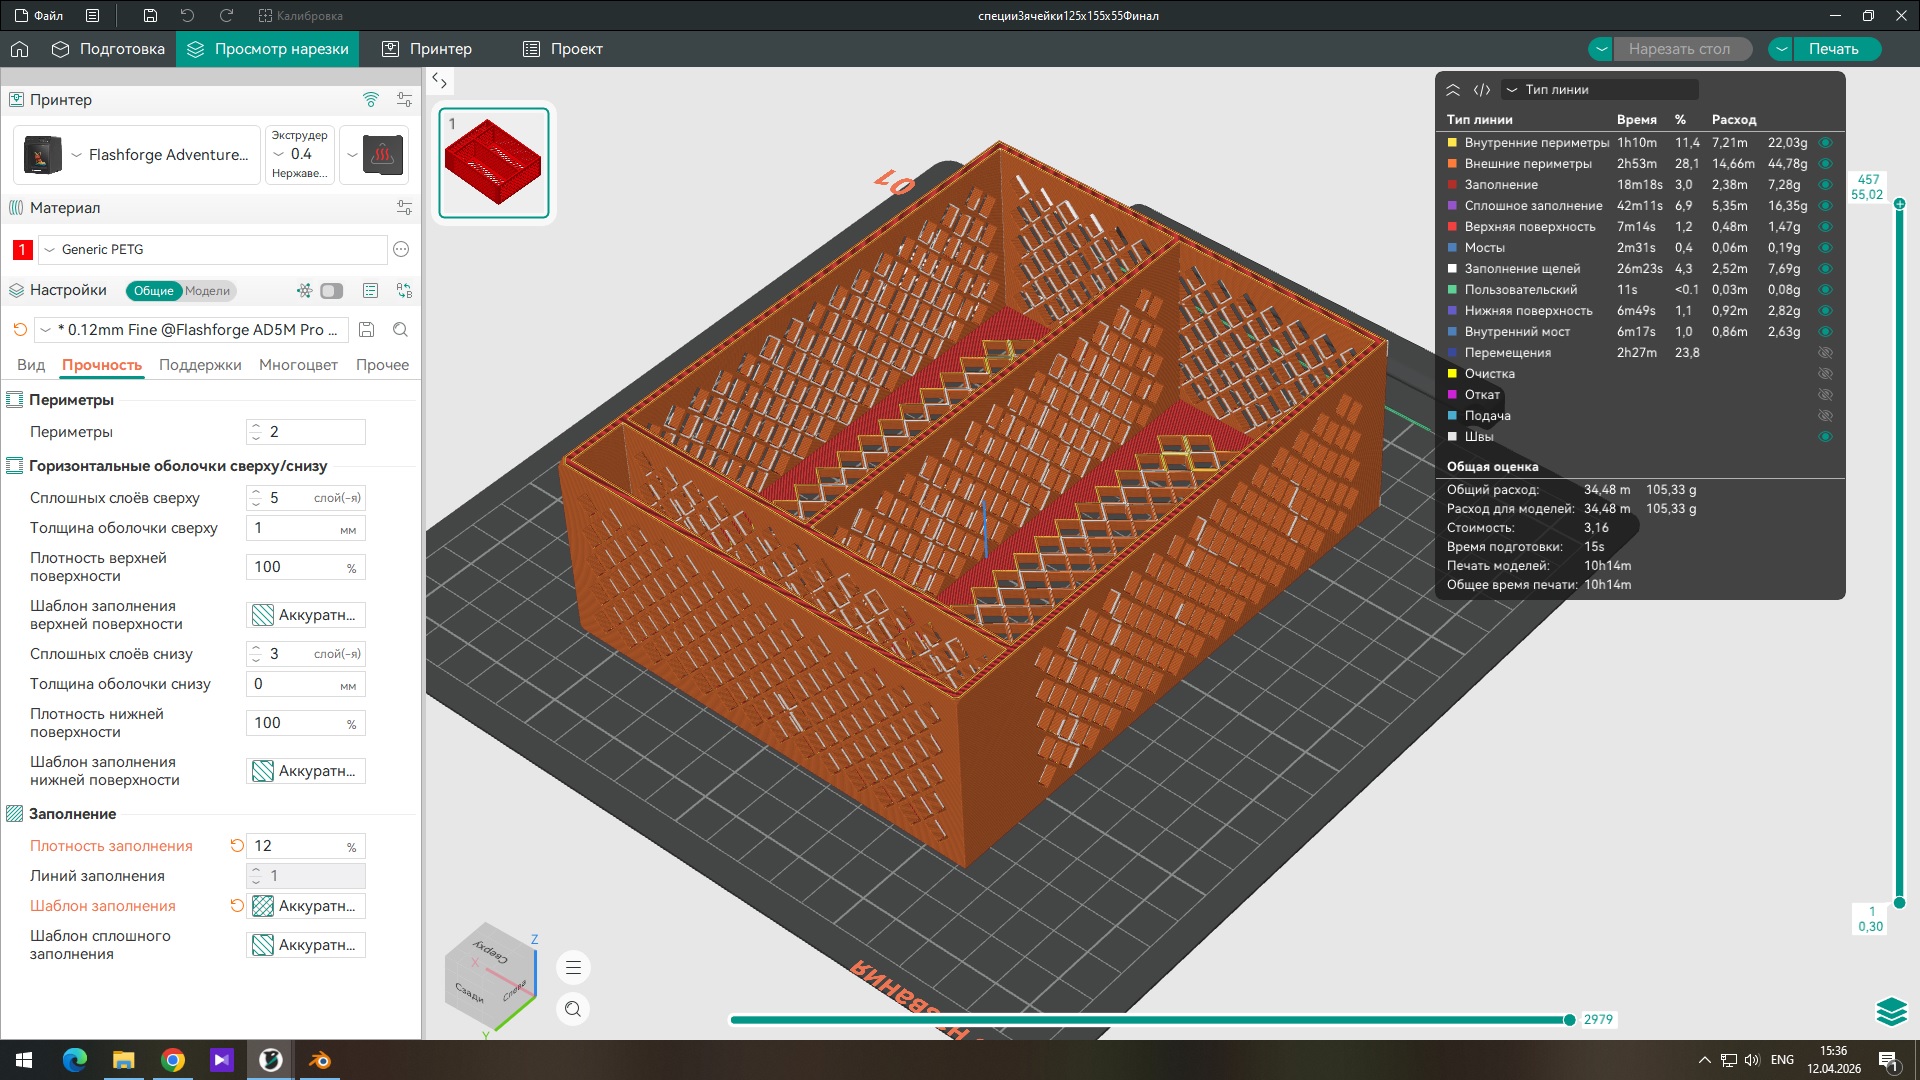Hide the Внешние периметры line type
Image resolution: width=1920 pixels, height=1080 pixels.
tap(1825, 163)
